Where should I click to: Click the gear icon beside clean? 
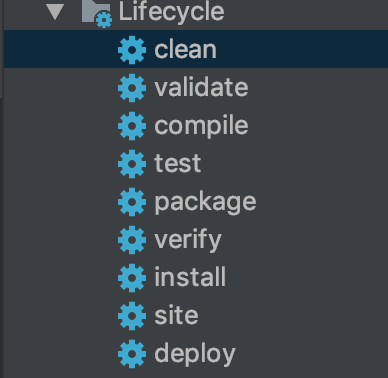pos(132,50)
